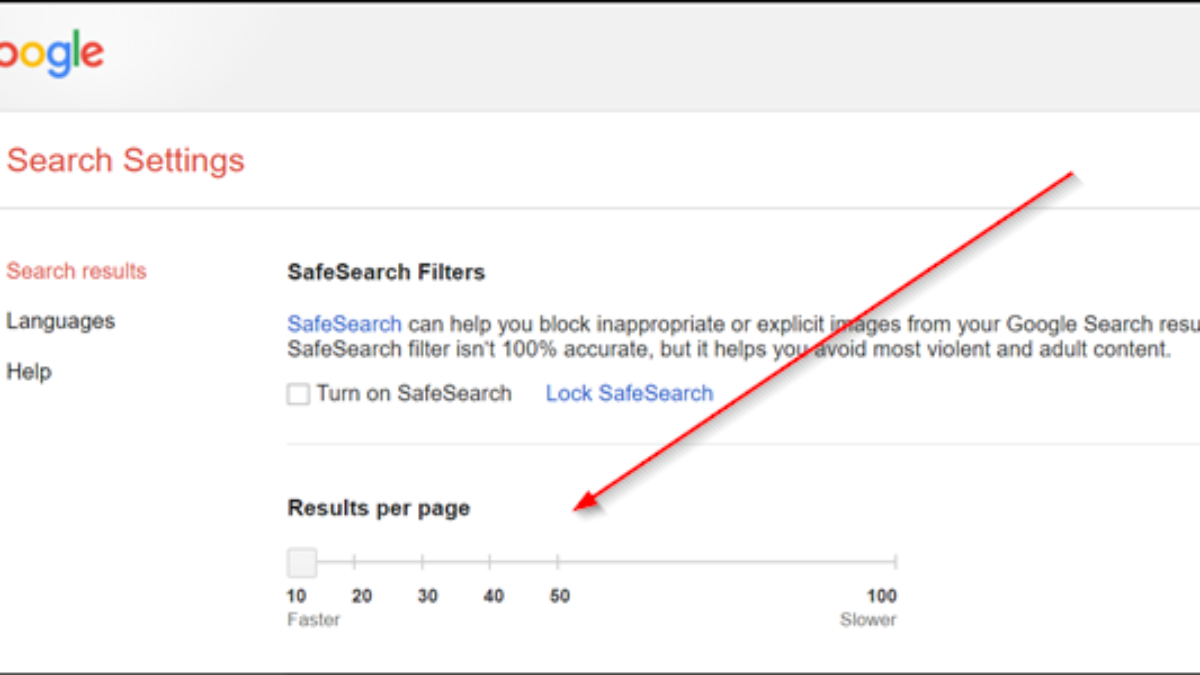This screenshot has height=675, width=1200.
Task: Click the Slower label under slider
Action: coord(868,620)
